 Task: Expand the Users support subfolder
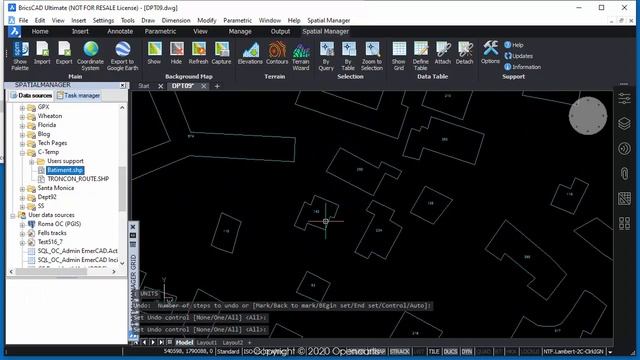[x=31, y=162]
